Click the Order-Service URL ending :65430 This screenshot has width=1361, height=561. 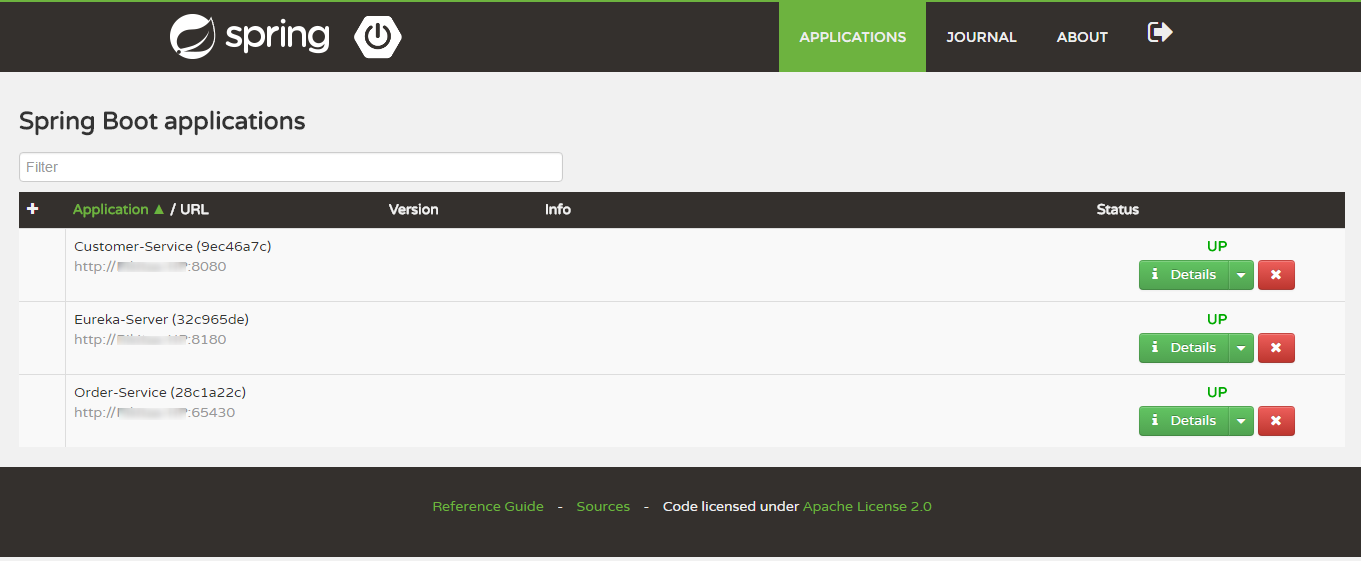click(155, 413)
